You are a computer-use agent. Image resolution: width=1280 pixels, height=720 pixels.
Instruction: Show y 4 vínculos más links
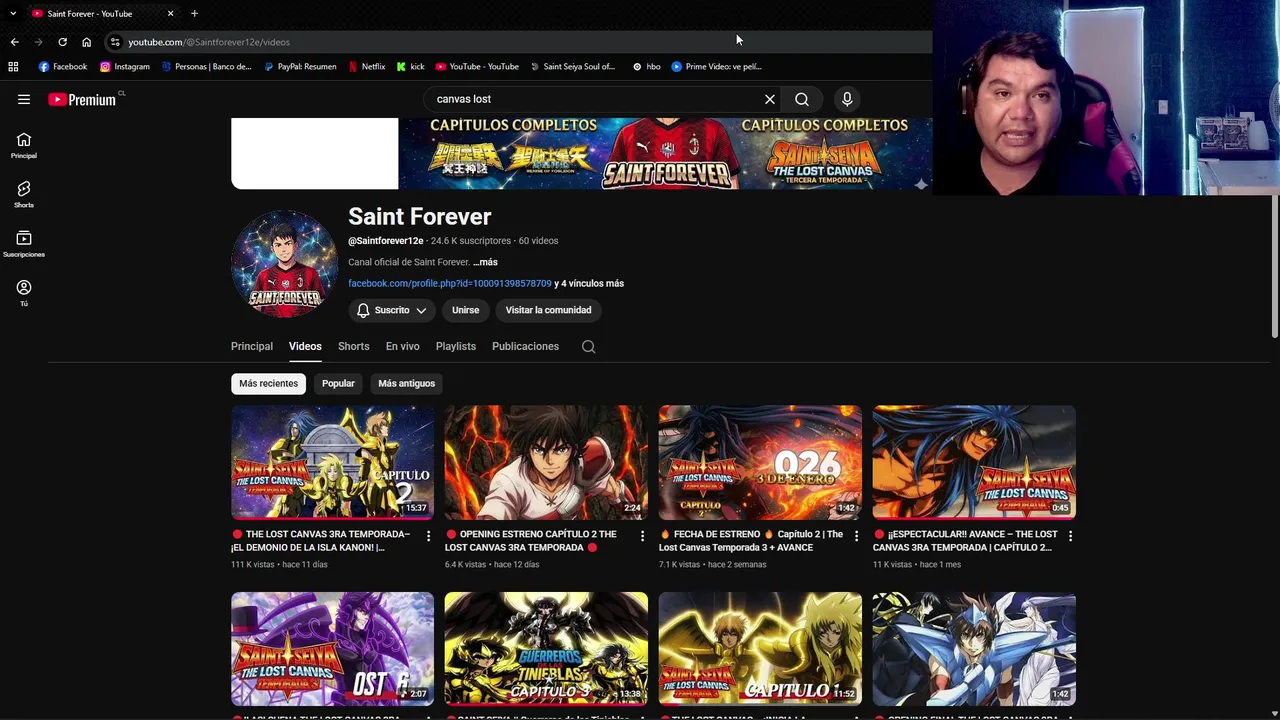589,283
